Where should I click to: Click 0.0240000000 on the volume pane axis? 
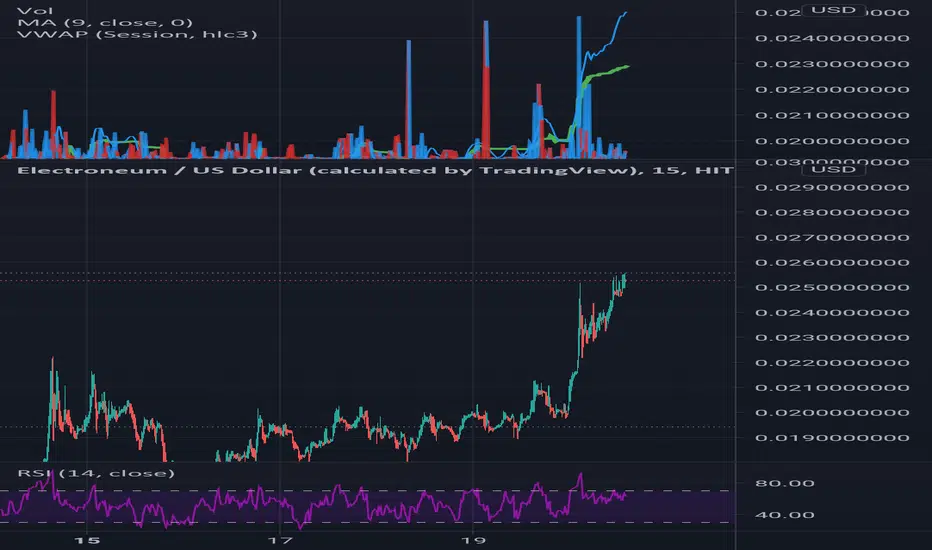pos(832,38)
